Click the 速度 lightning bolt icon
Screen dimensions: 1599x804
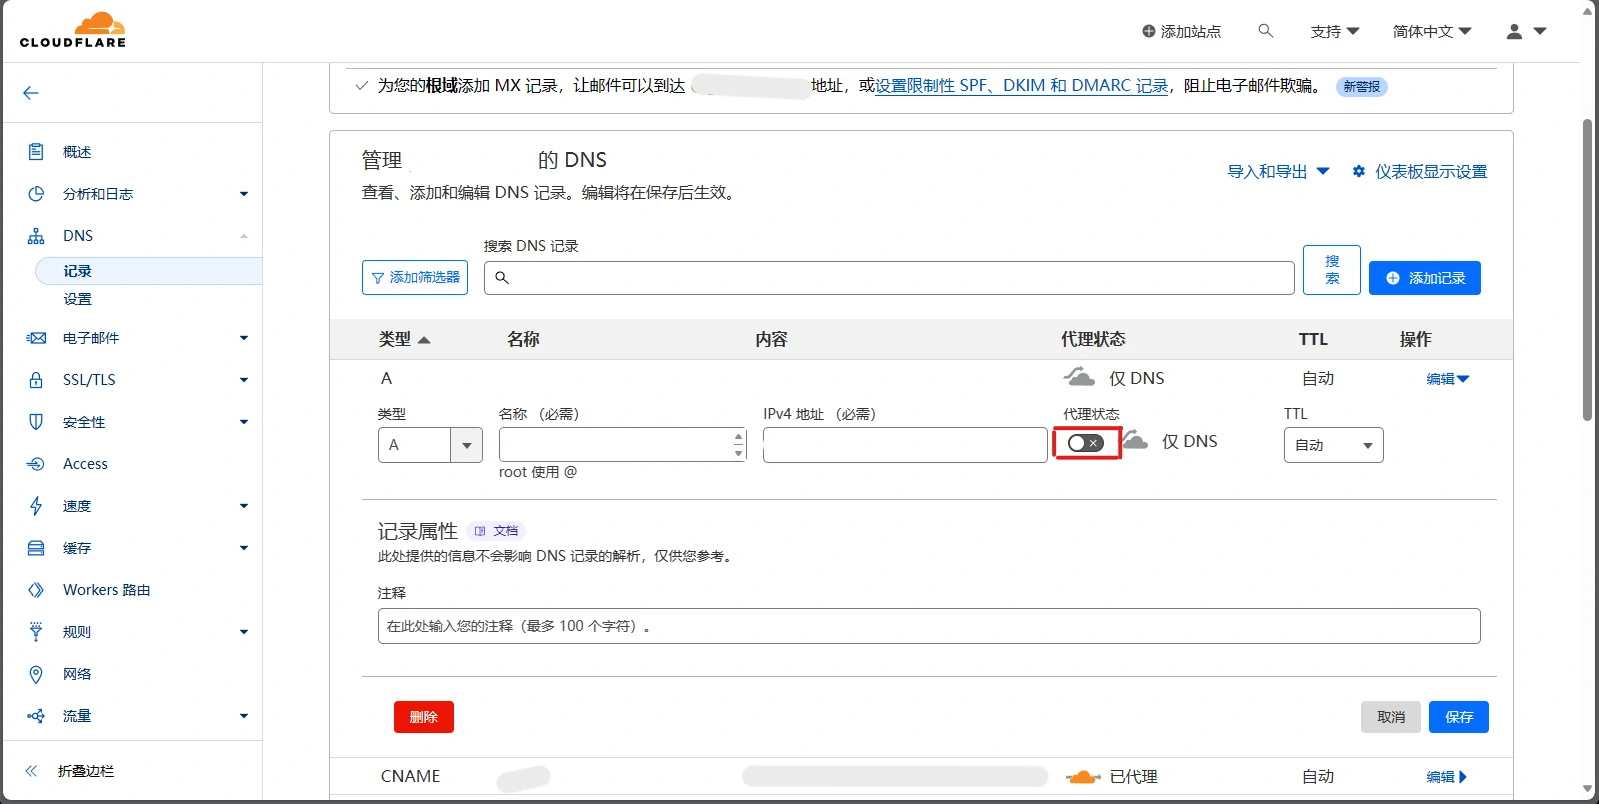36,506
